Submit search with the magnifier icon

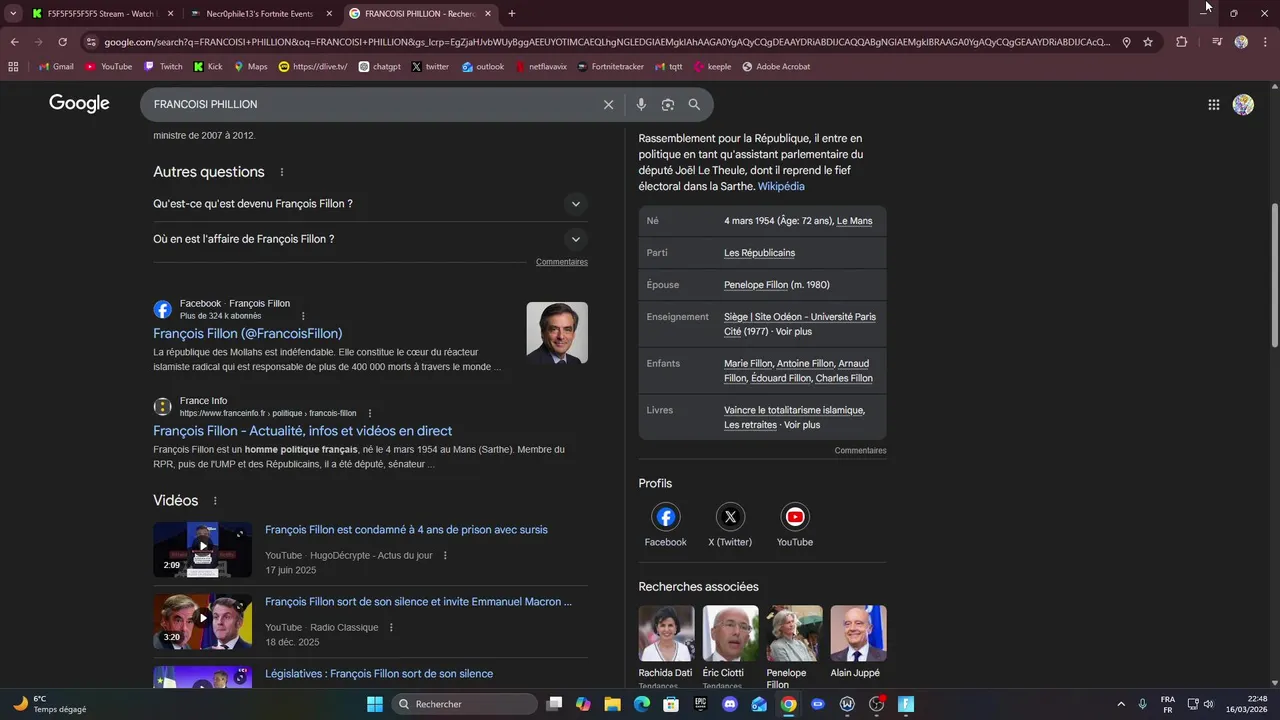pos(694,104)
